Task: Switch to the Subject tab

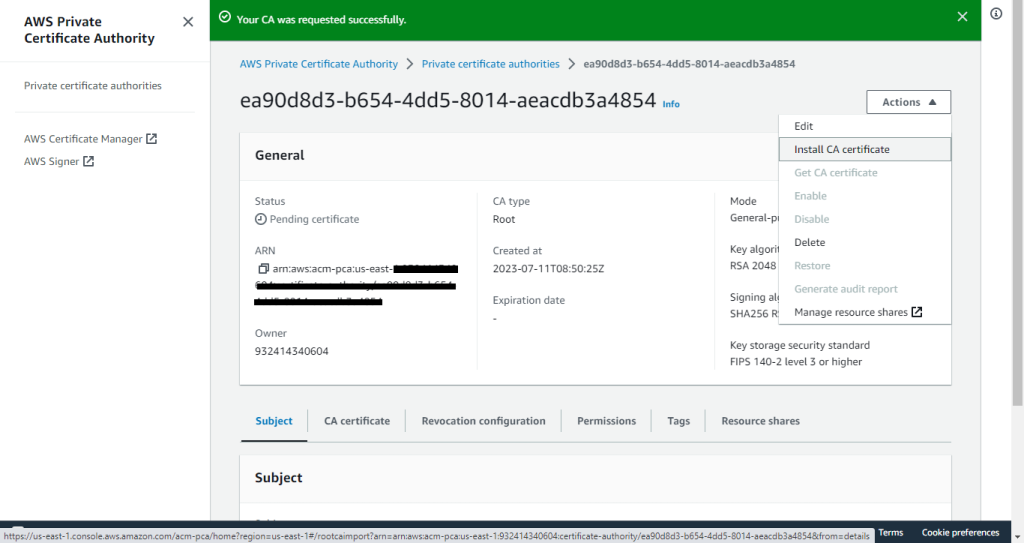Action: pyautogui.click(x=274, y=421)
